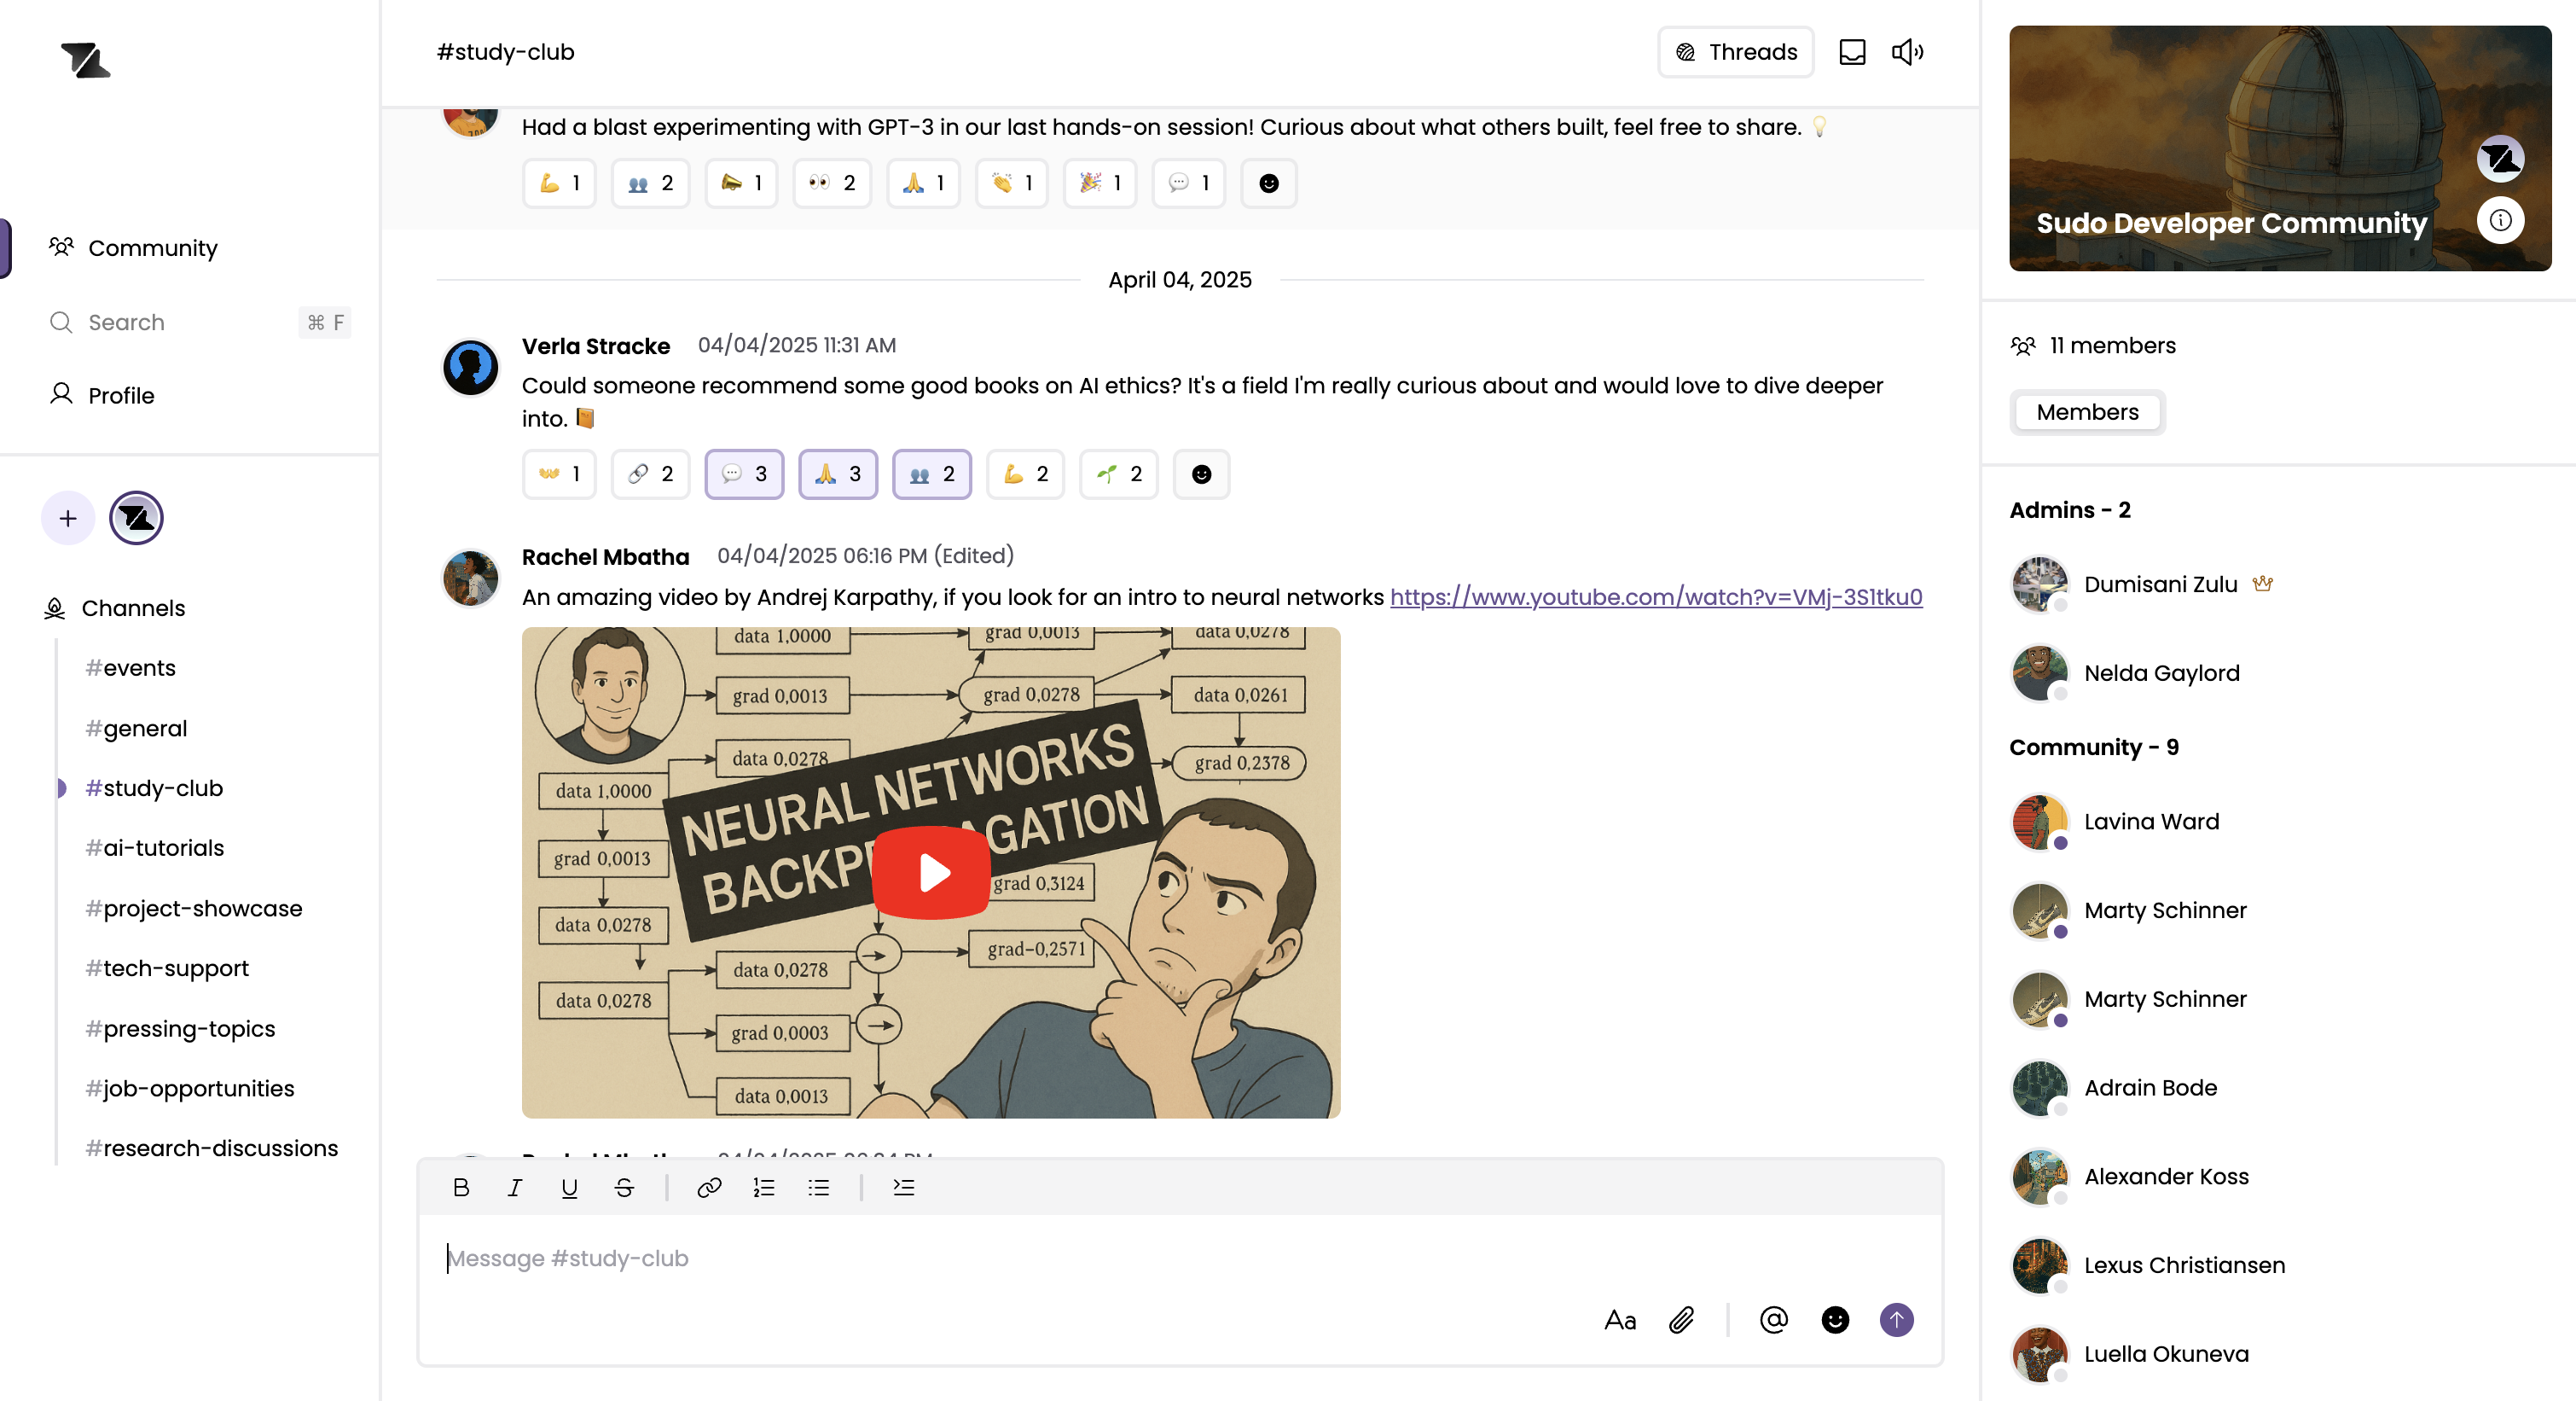The height and width of the screenshot is (1401, 2576).
Task: Toggle the link reaction on Verla's message
Action: click(x=651, y=474)
